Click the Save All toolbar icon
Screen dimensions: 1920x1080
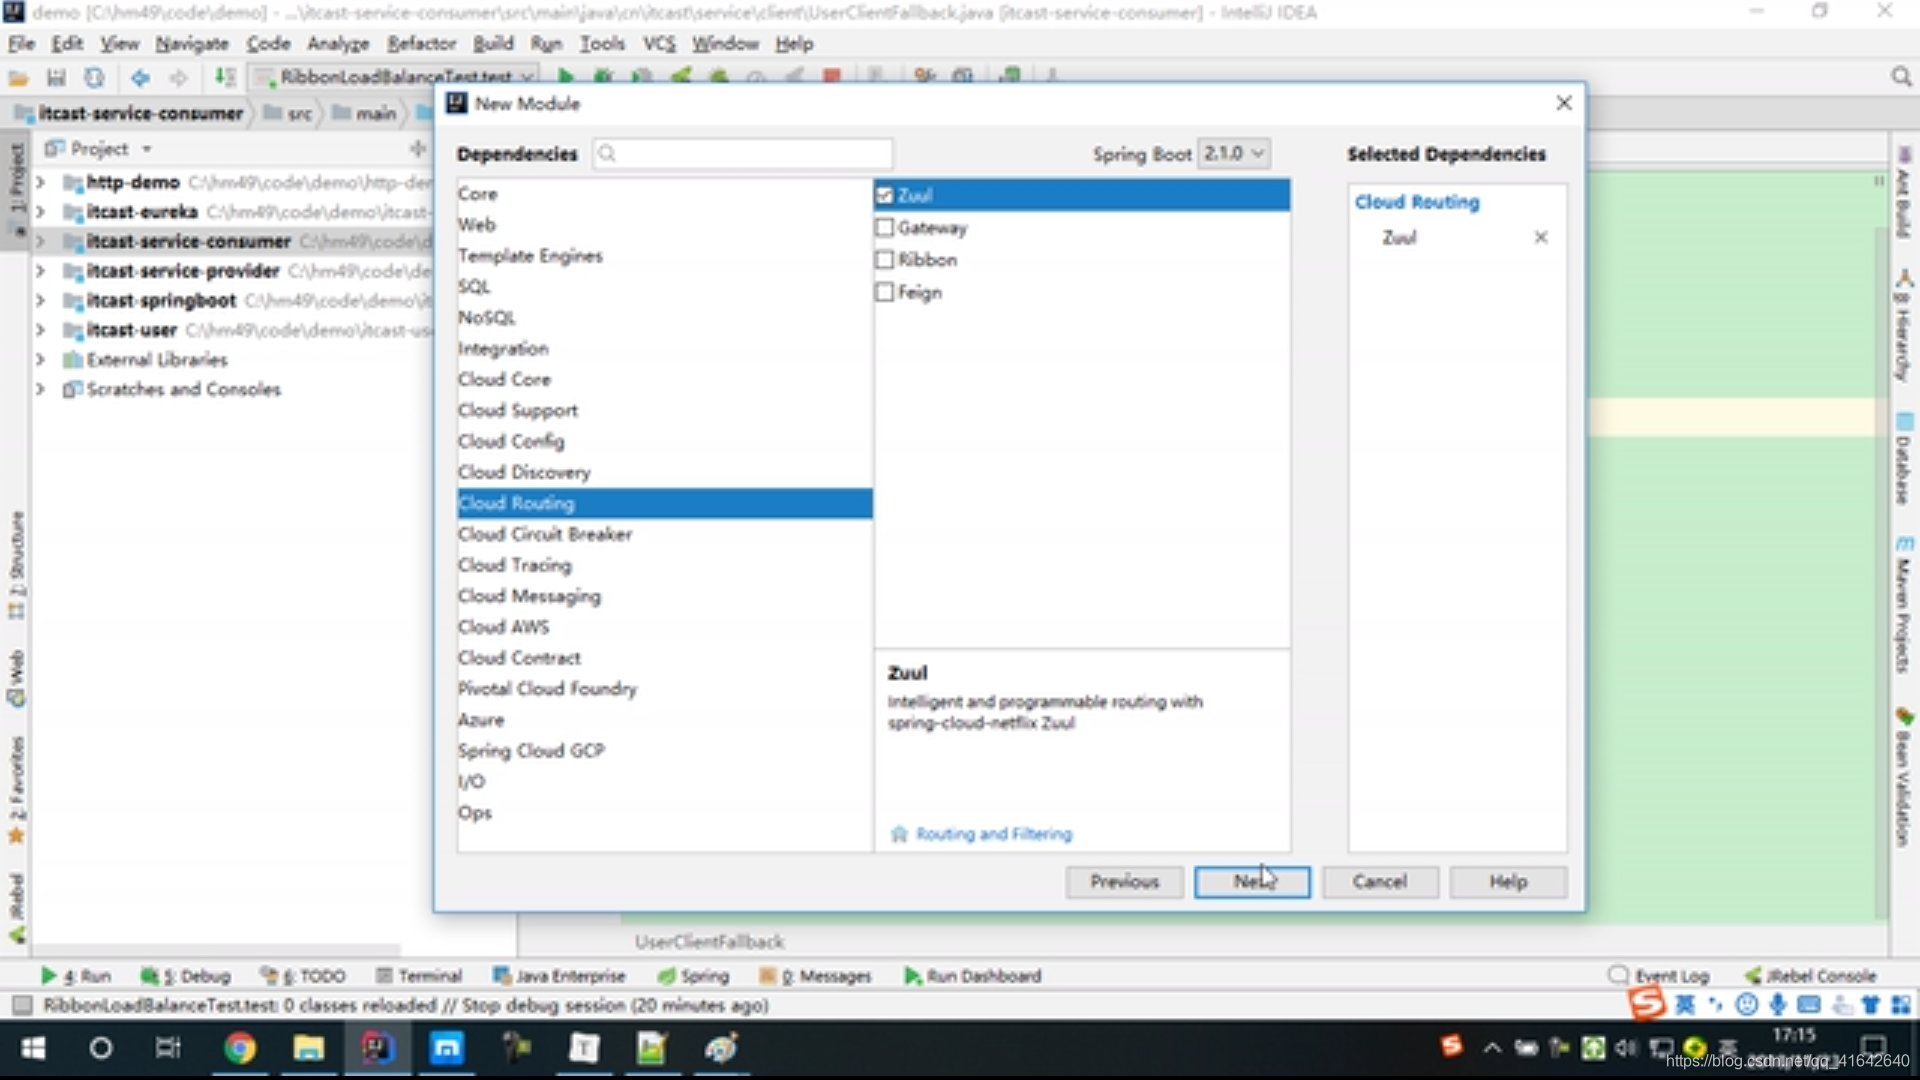pyautogui.click(x=56, y=78)
